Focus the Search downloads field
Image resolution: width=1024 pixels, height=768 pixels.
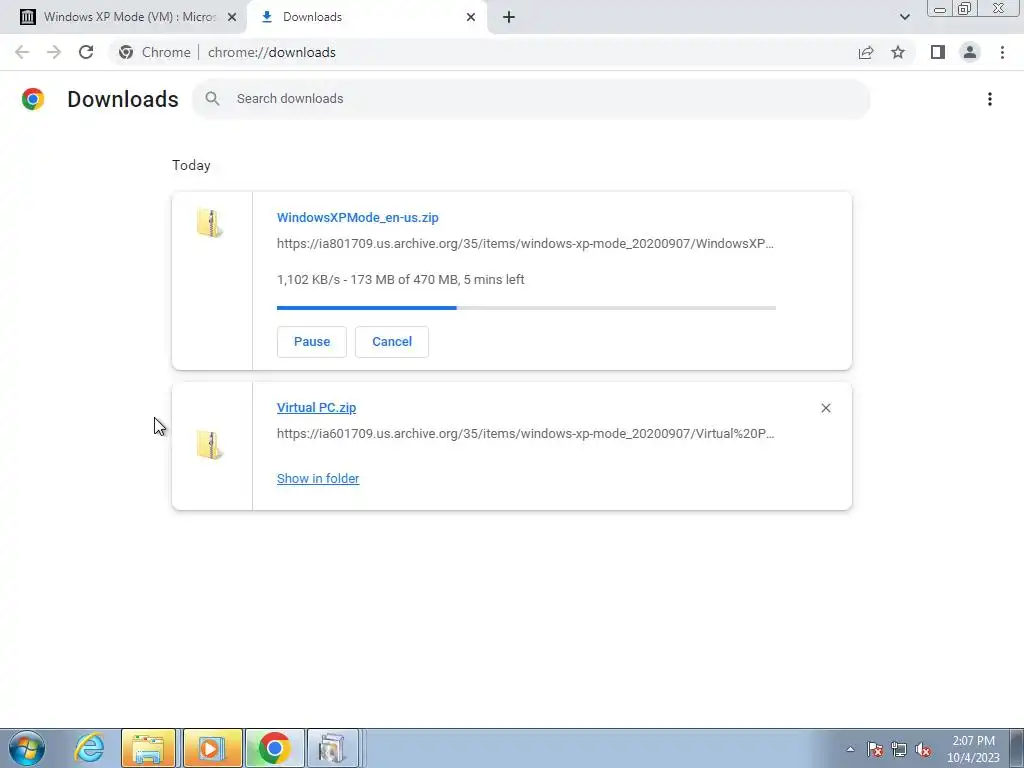(531, 99)
